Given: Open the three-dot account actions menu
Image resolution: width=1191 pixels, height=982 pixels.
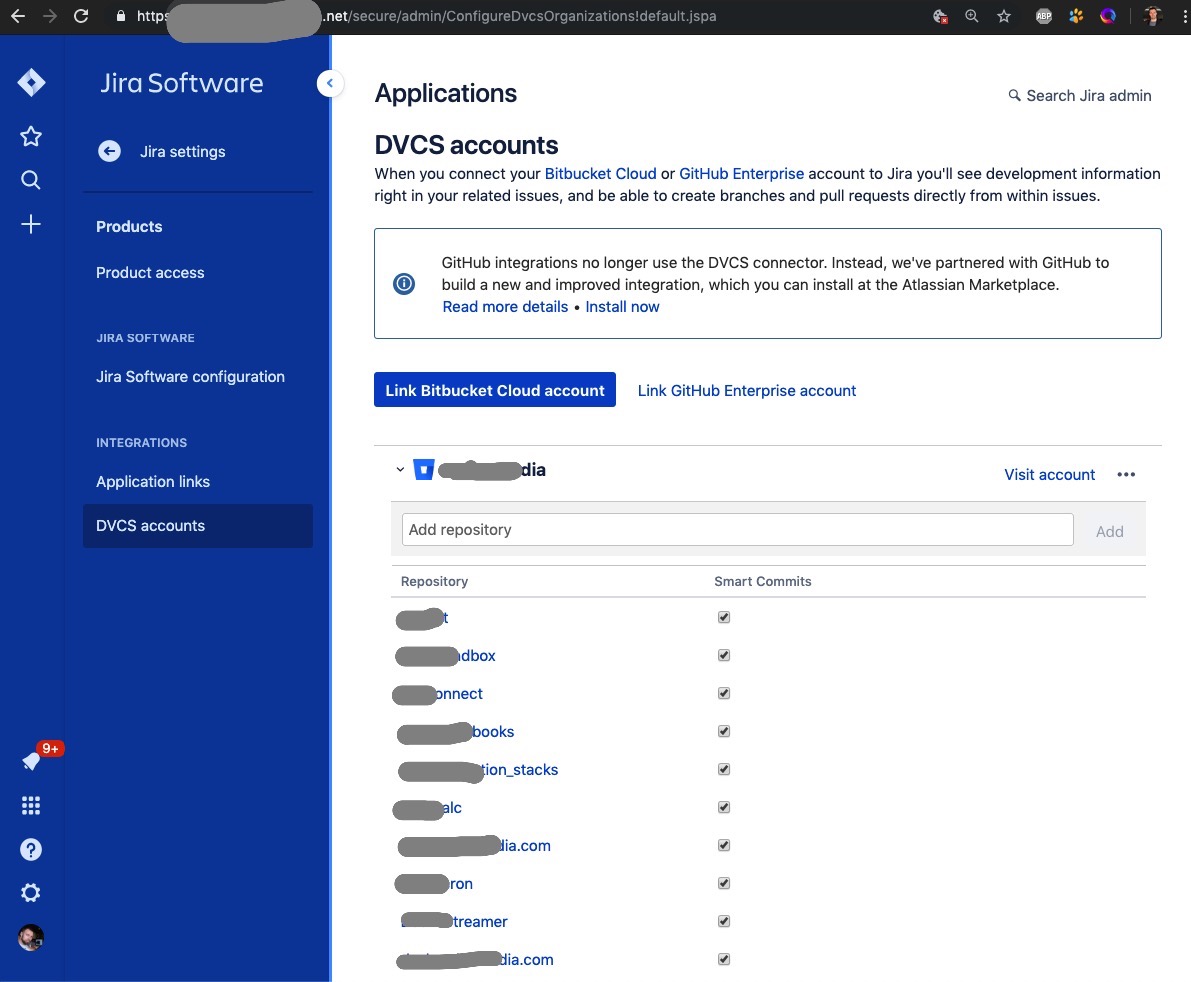Looking at the screenshot, I should [1126, 475].
